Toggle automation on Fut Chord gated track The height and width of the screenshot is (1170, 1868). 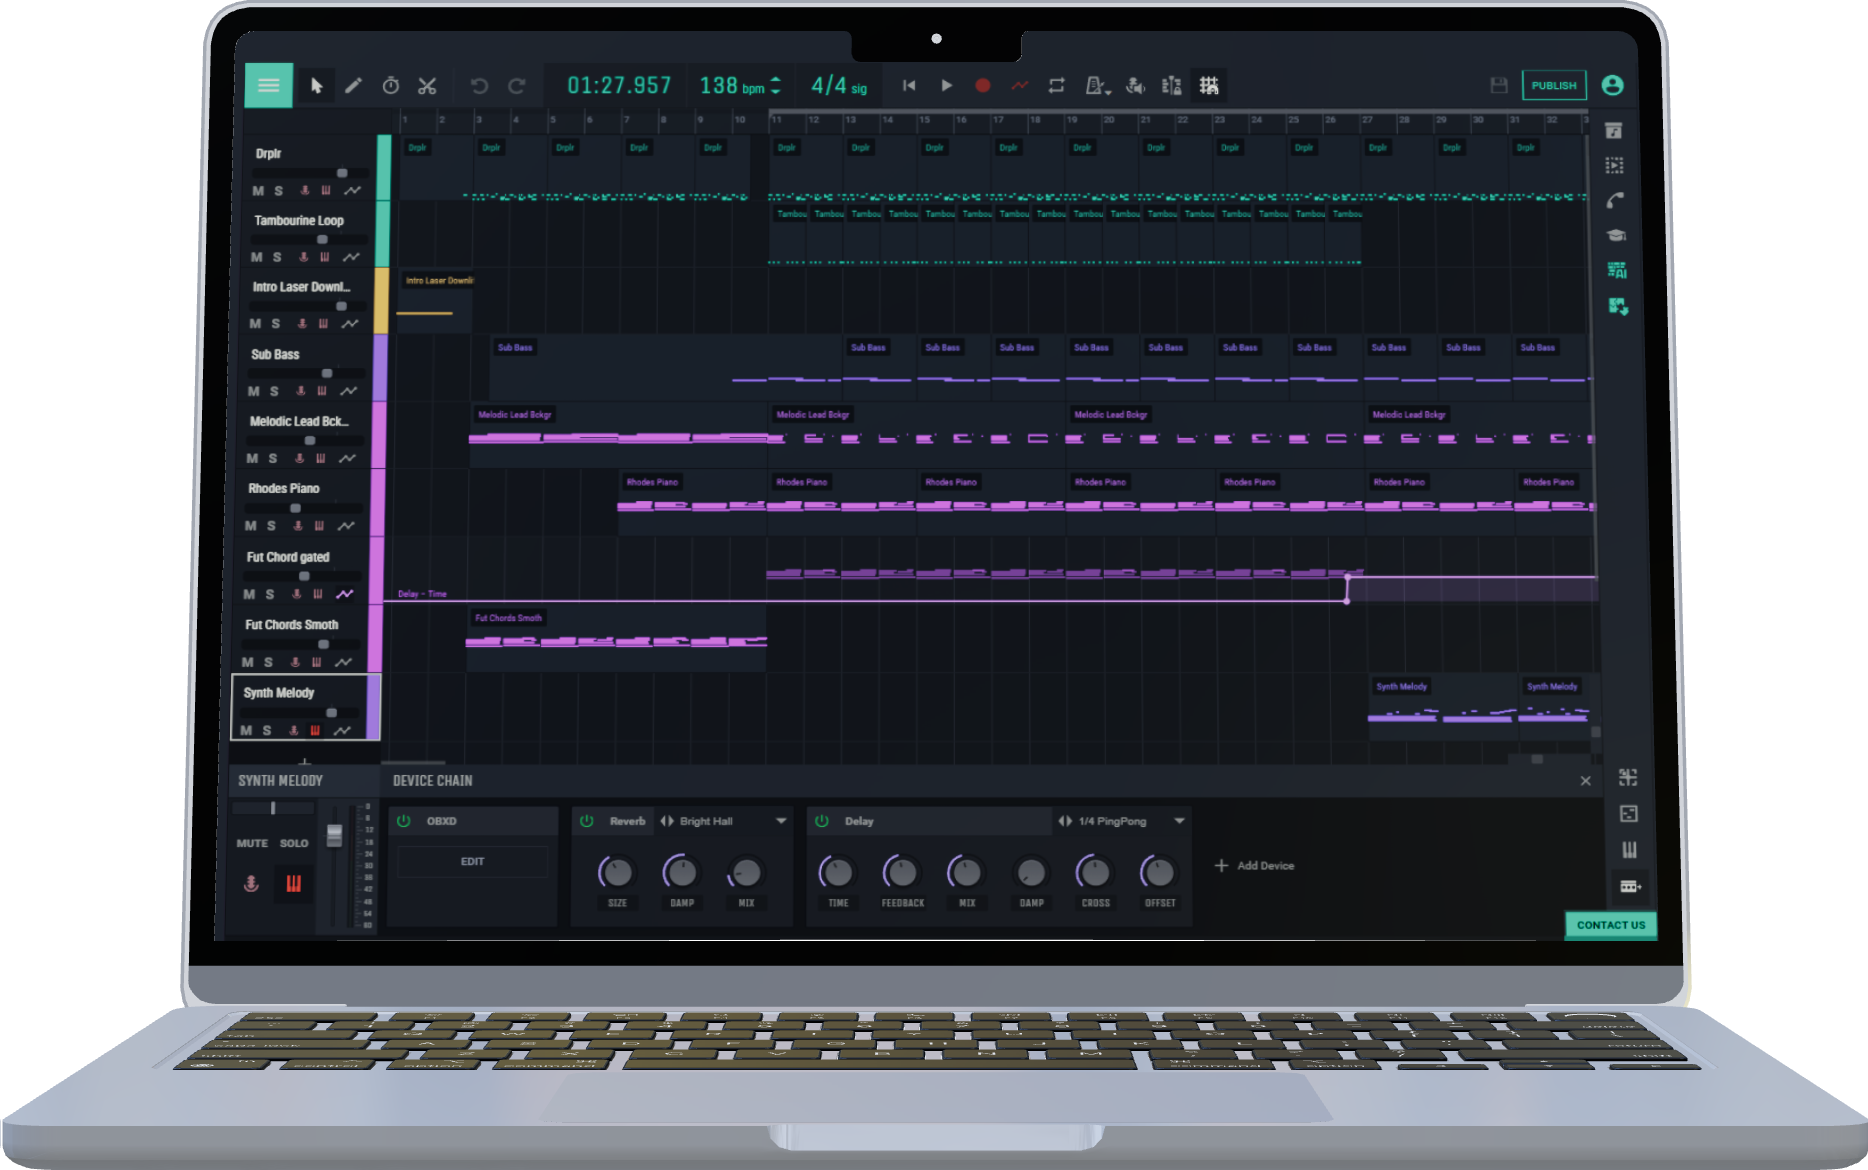point(344,594)
